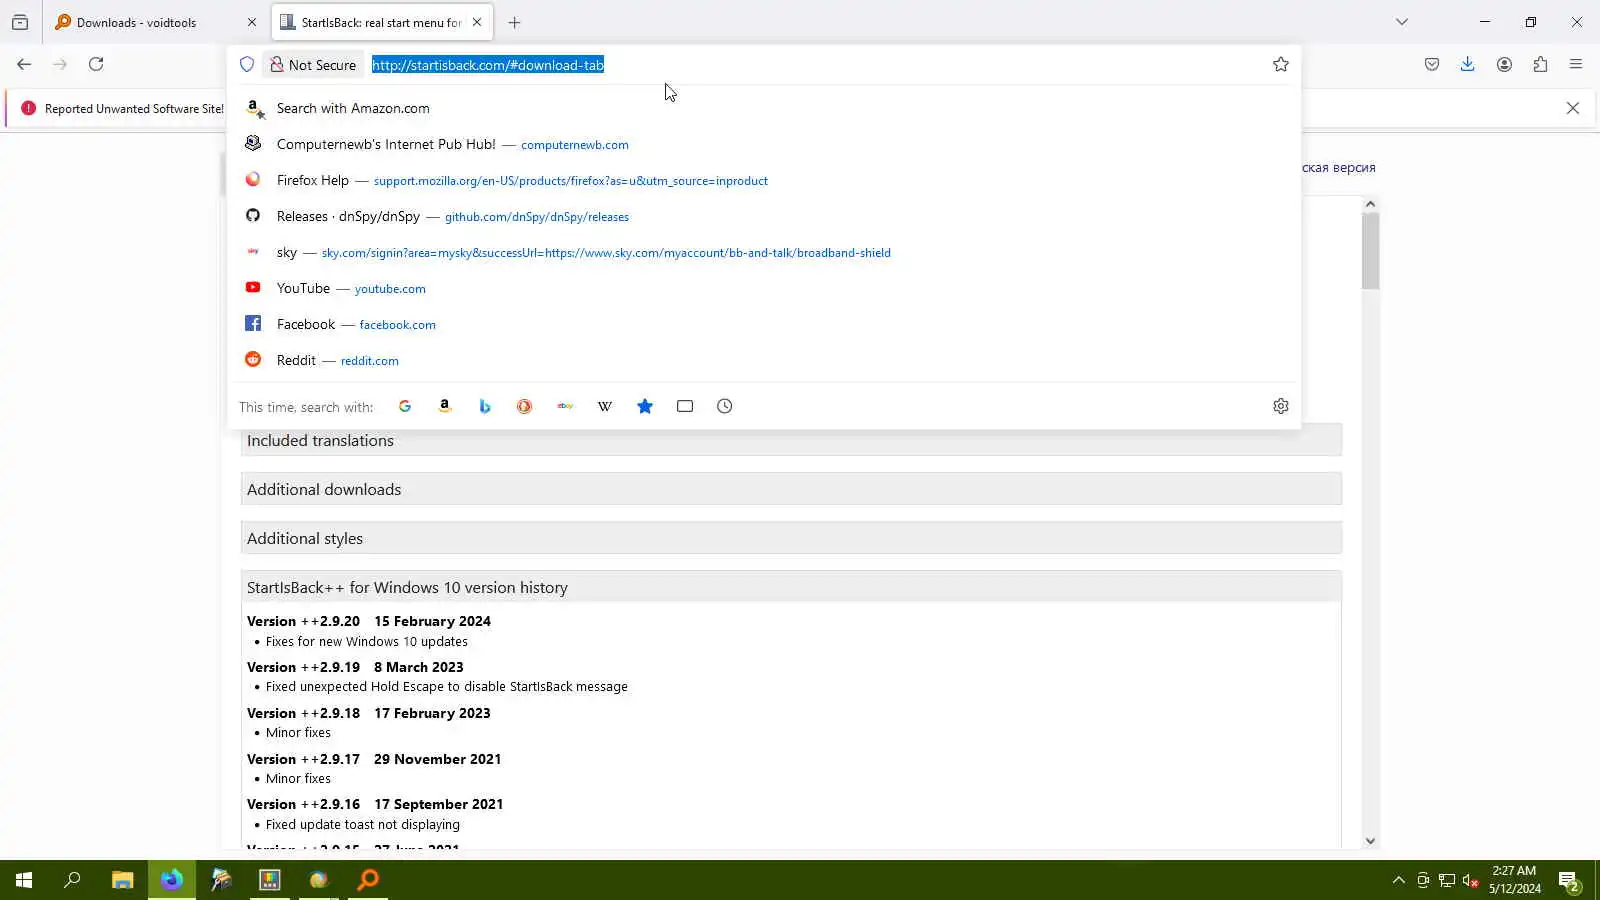Open the tracking protection shield icon

(x=247, y=64)
